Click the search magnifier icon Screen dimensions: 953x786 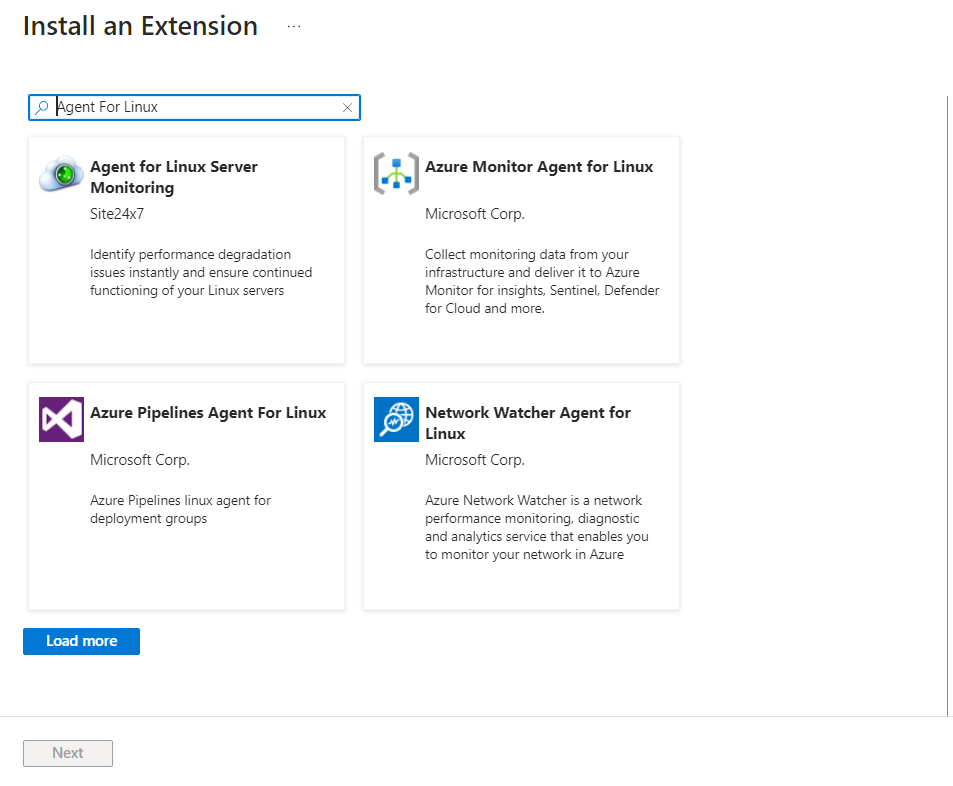pos(42,108)
